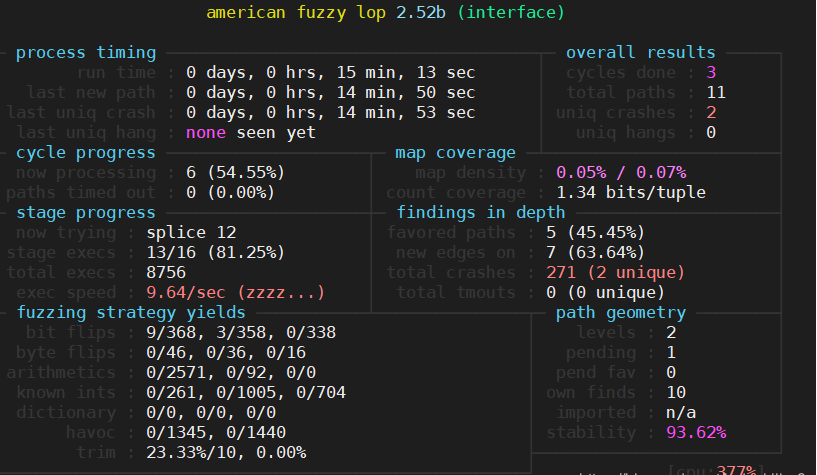Select the 'findings in depth' section header
Viewport: 817px width, 475px height.
click(481, 212)
